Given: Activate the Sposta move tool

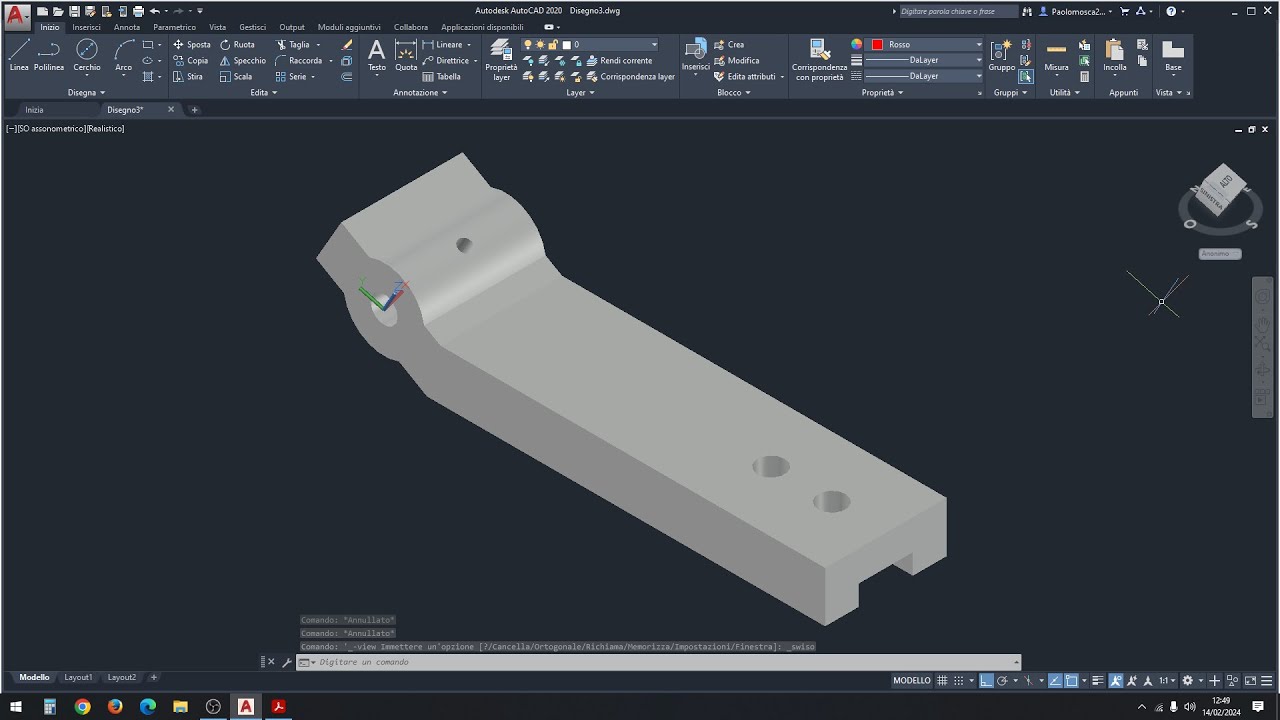Looking at the screenshot, I should pyautogui.click(x=192, y=45).
